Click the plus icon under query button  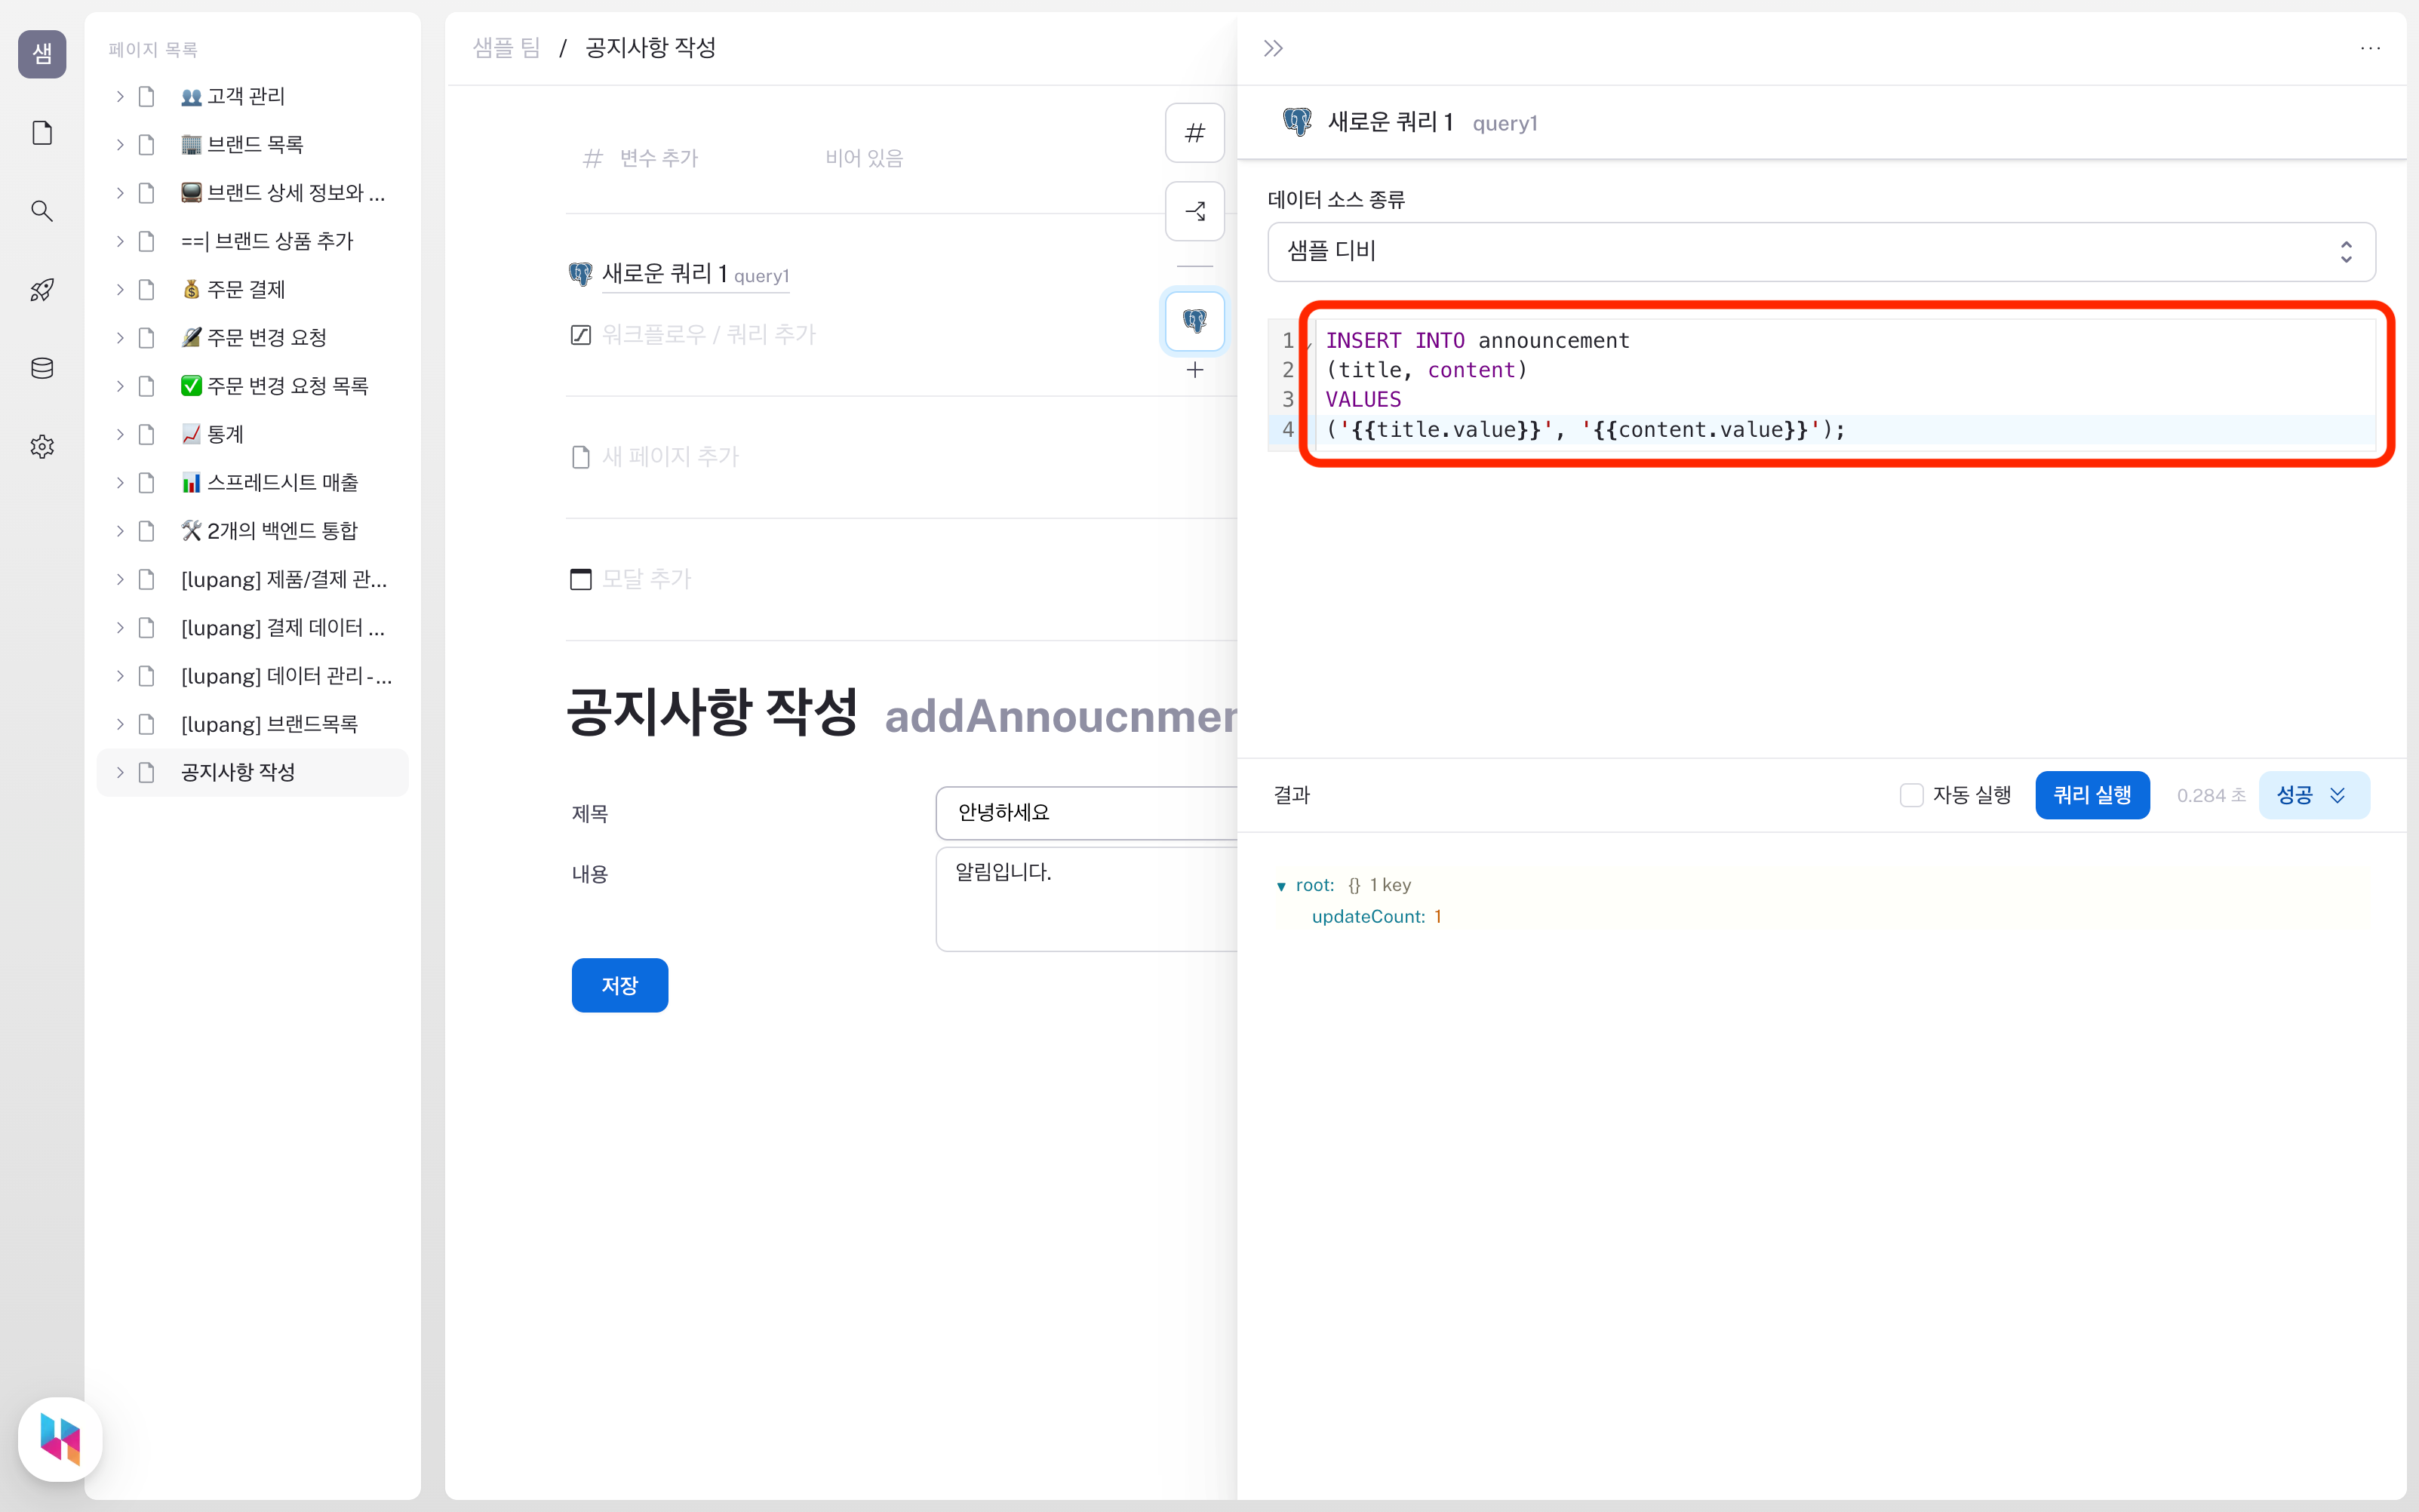tap(1194, 371)
